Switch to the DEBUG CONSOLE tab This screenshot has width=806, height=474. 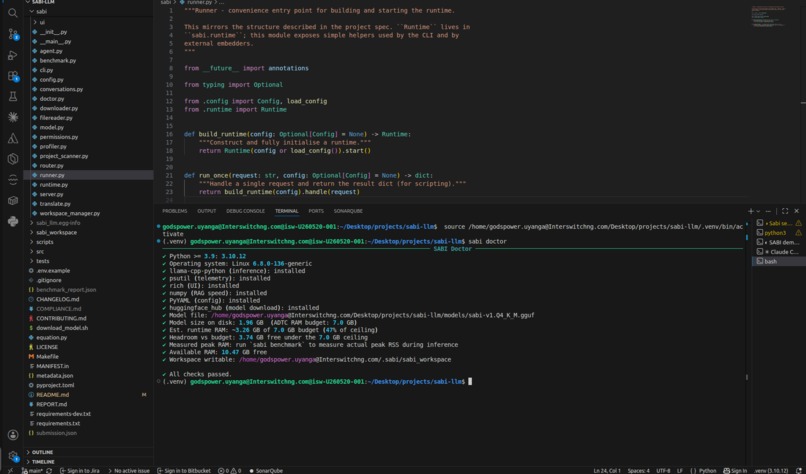(x=245, y=211)
